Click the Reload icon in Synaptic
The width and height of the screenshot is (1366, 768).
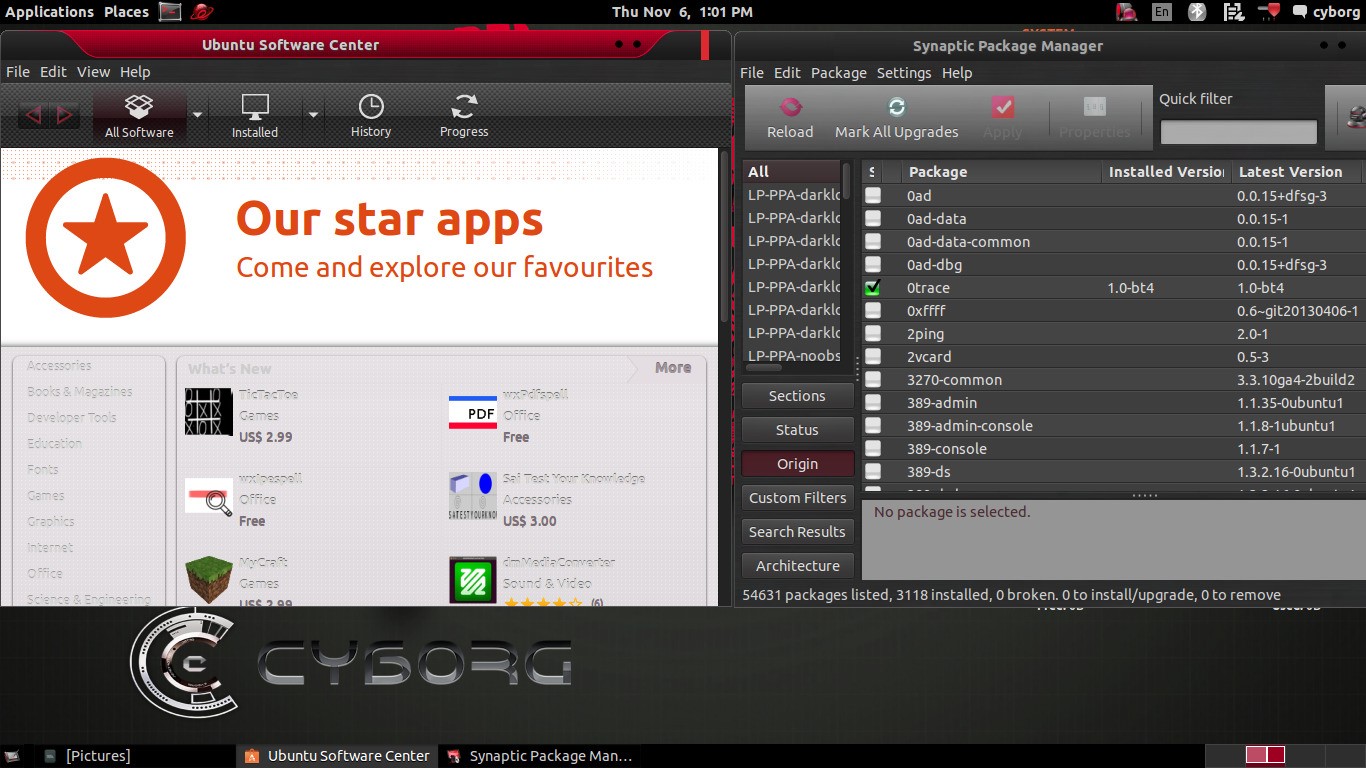point(790,108)
